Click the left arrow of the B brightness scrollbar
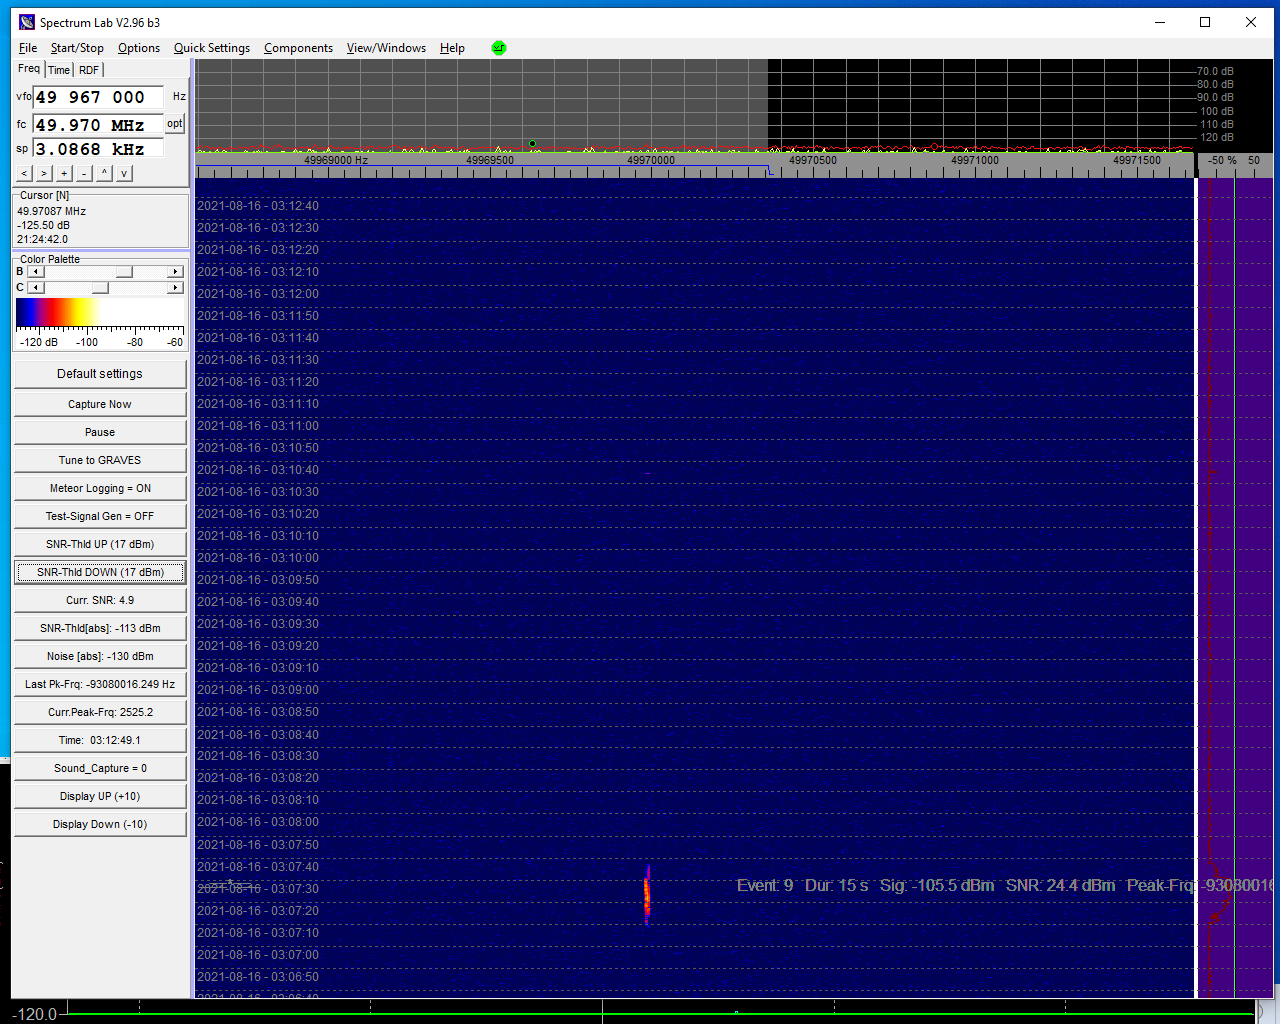The height and width of the screenshot is (1024, 1280). pos(36,272)
